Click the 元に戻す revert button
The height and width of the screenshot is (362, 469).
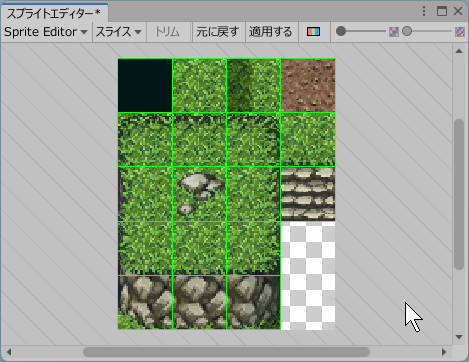coord(219,32)
